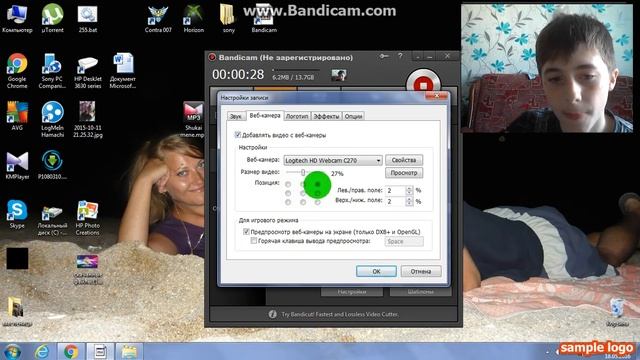The width and height of the screenshot is (640, 360).
Task: Select the P1080310 desktop file
Action: point(52,165)
